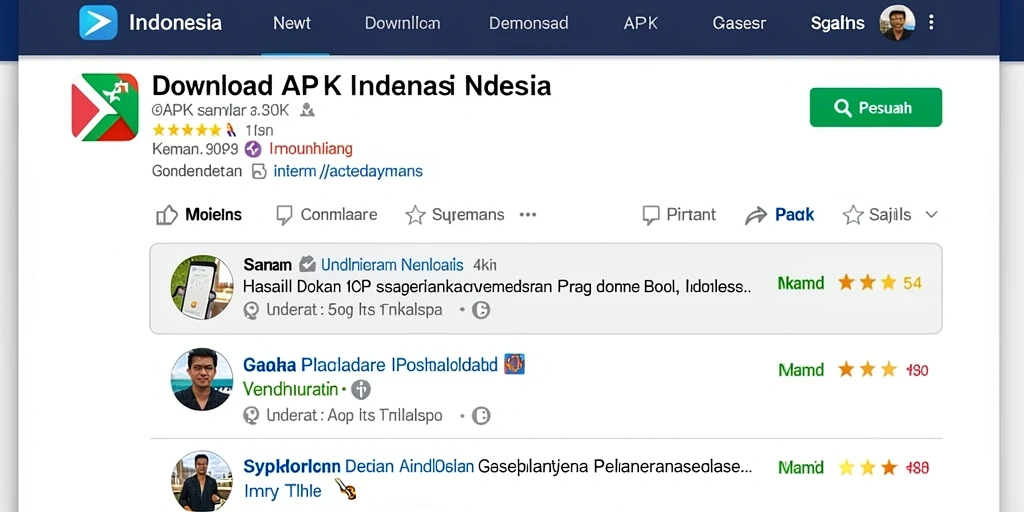This screenshot has height=512, width=1024.
Task: Toggle the Sajills star favorite
Action: 853,215
